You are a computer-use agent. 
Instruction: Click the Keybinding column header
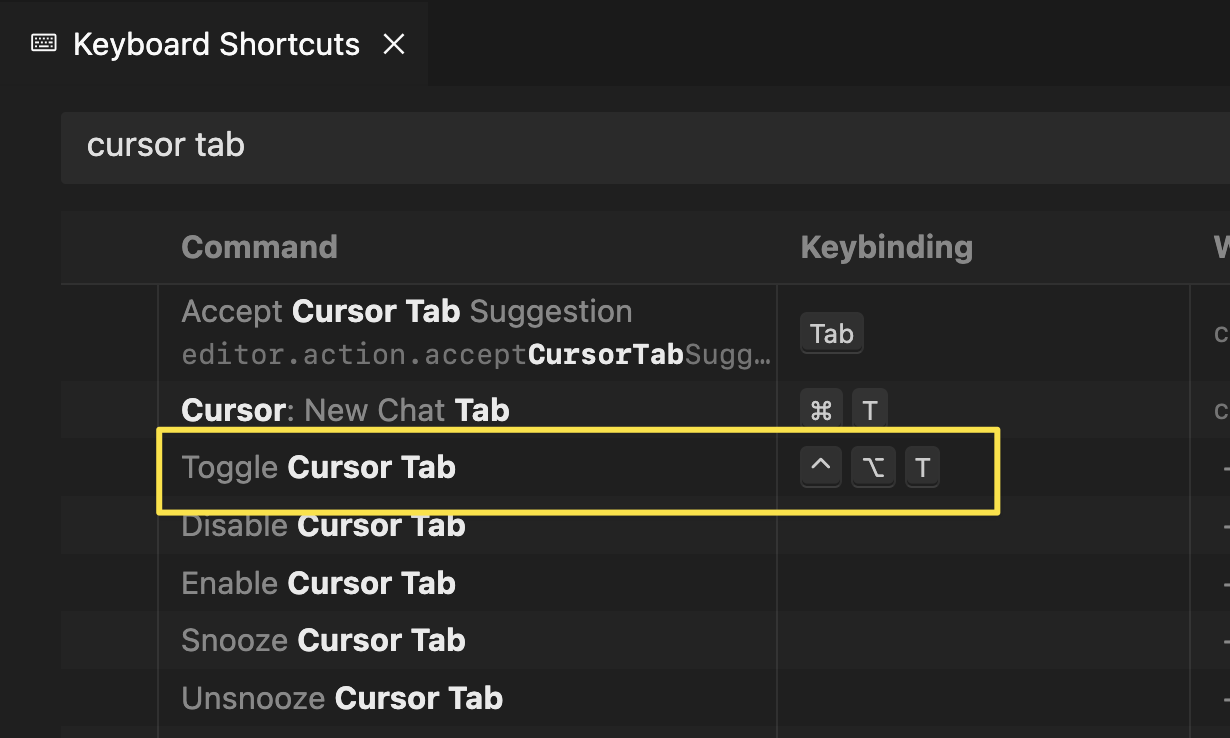(x=886, y=247)
